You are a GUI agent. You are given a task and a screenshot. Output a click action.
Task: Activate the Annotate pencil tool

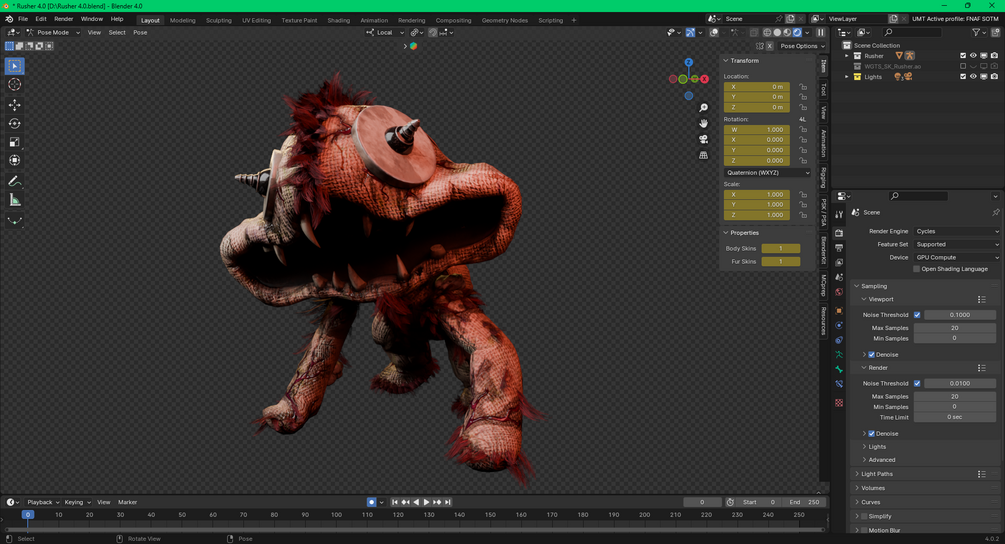pyautogui.click(x=15, y=181)
